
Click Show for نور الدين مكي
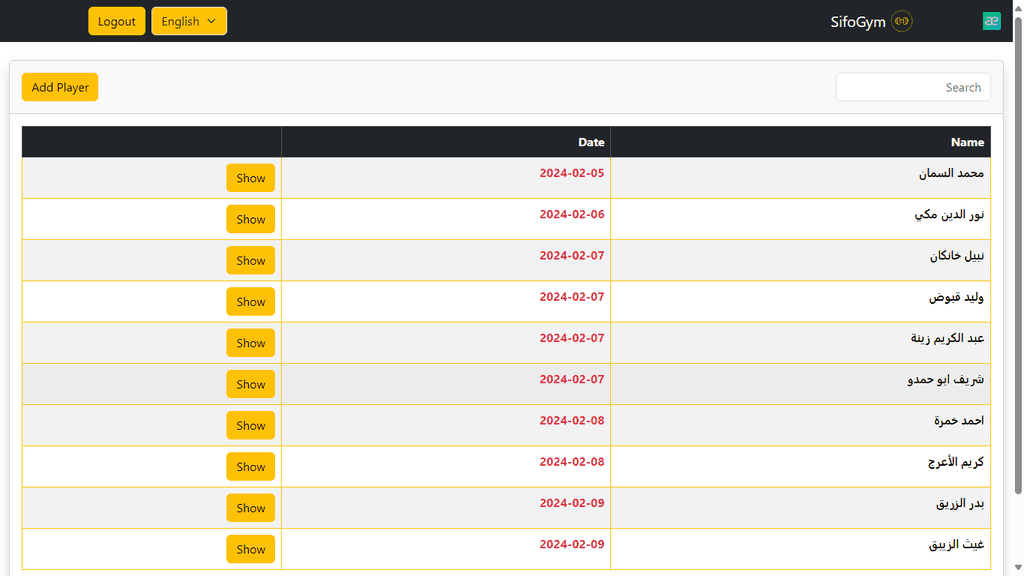pos(251,219)
